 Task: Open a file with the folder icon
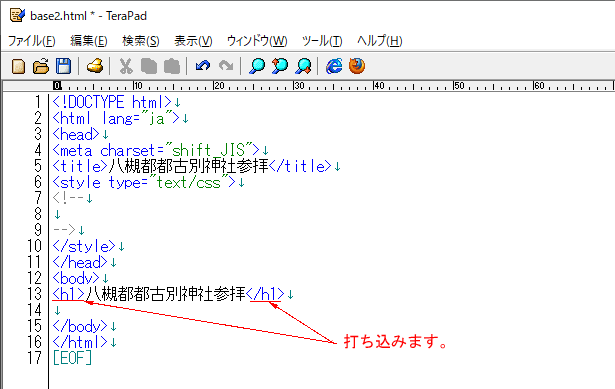pos(41,66)
